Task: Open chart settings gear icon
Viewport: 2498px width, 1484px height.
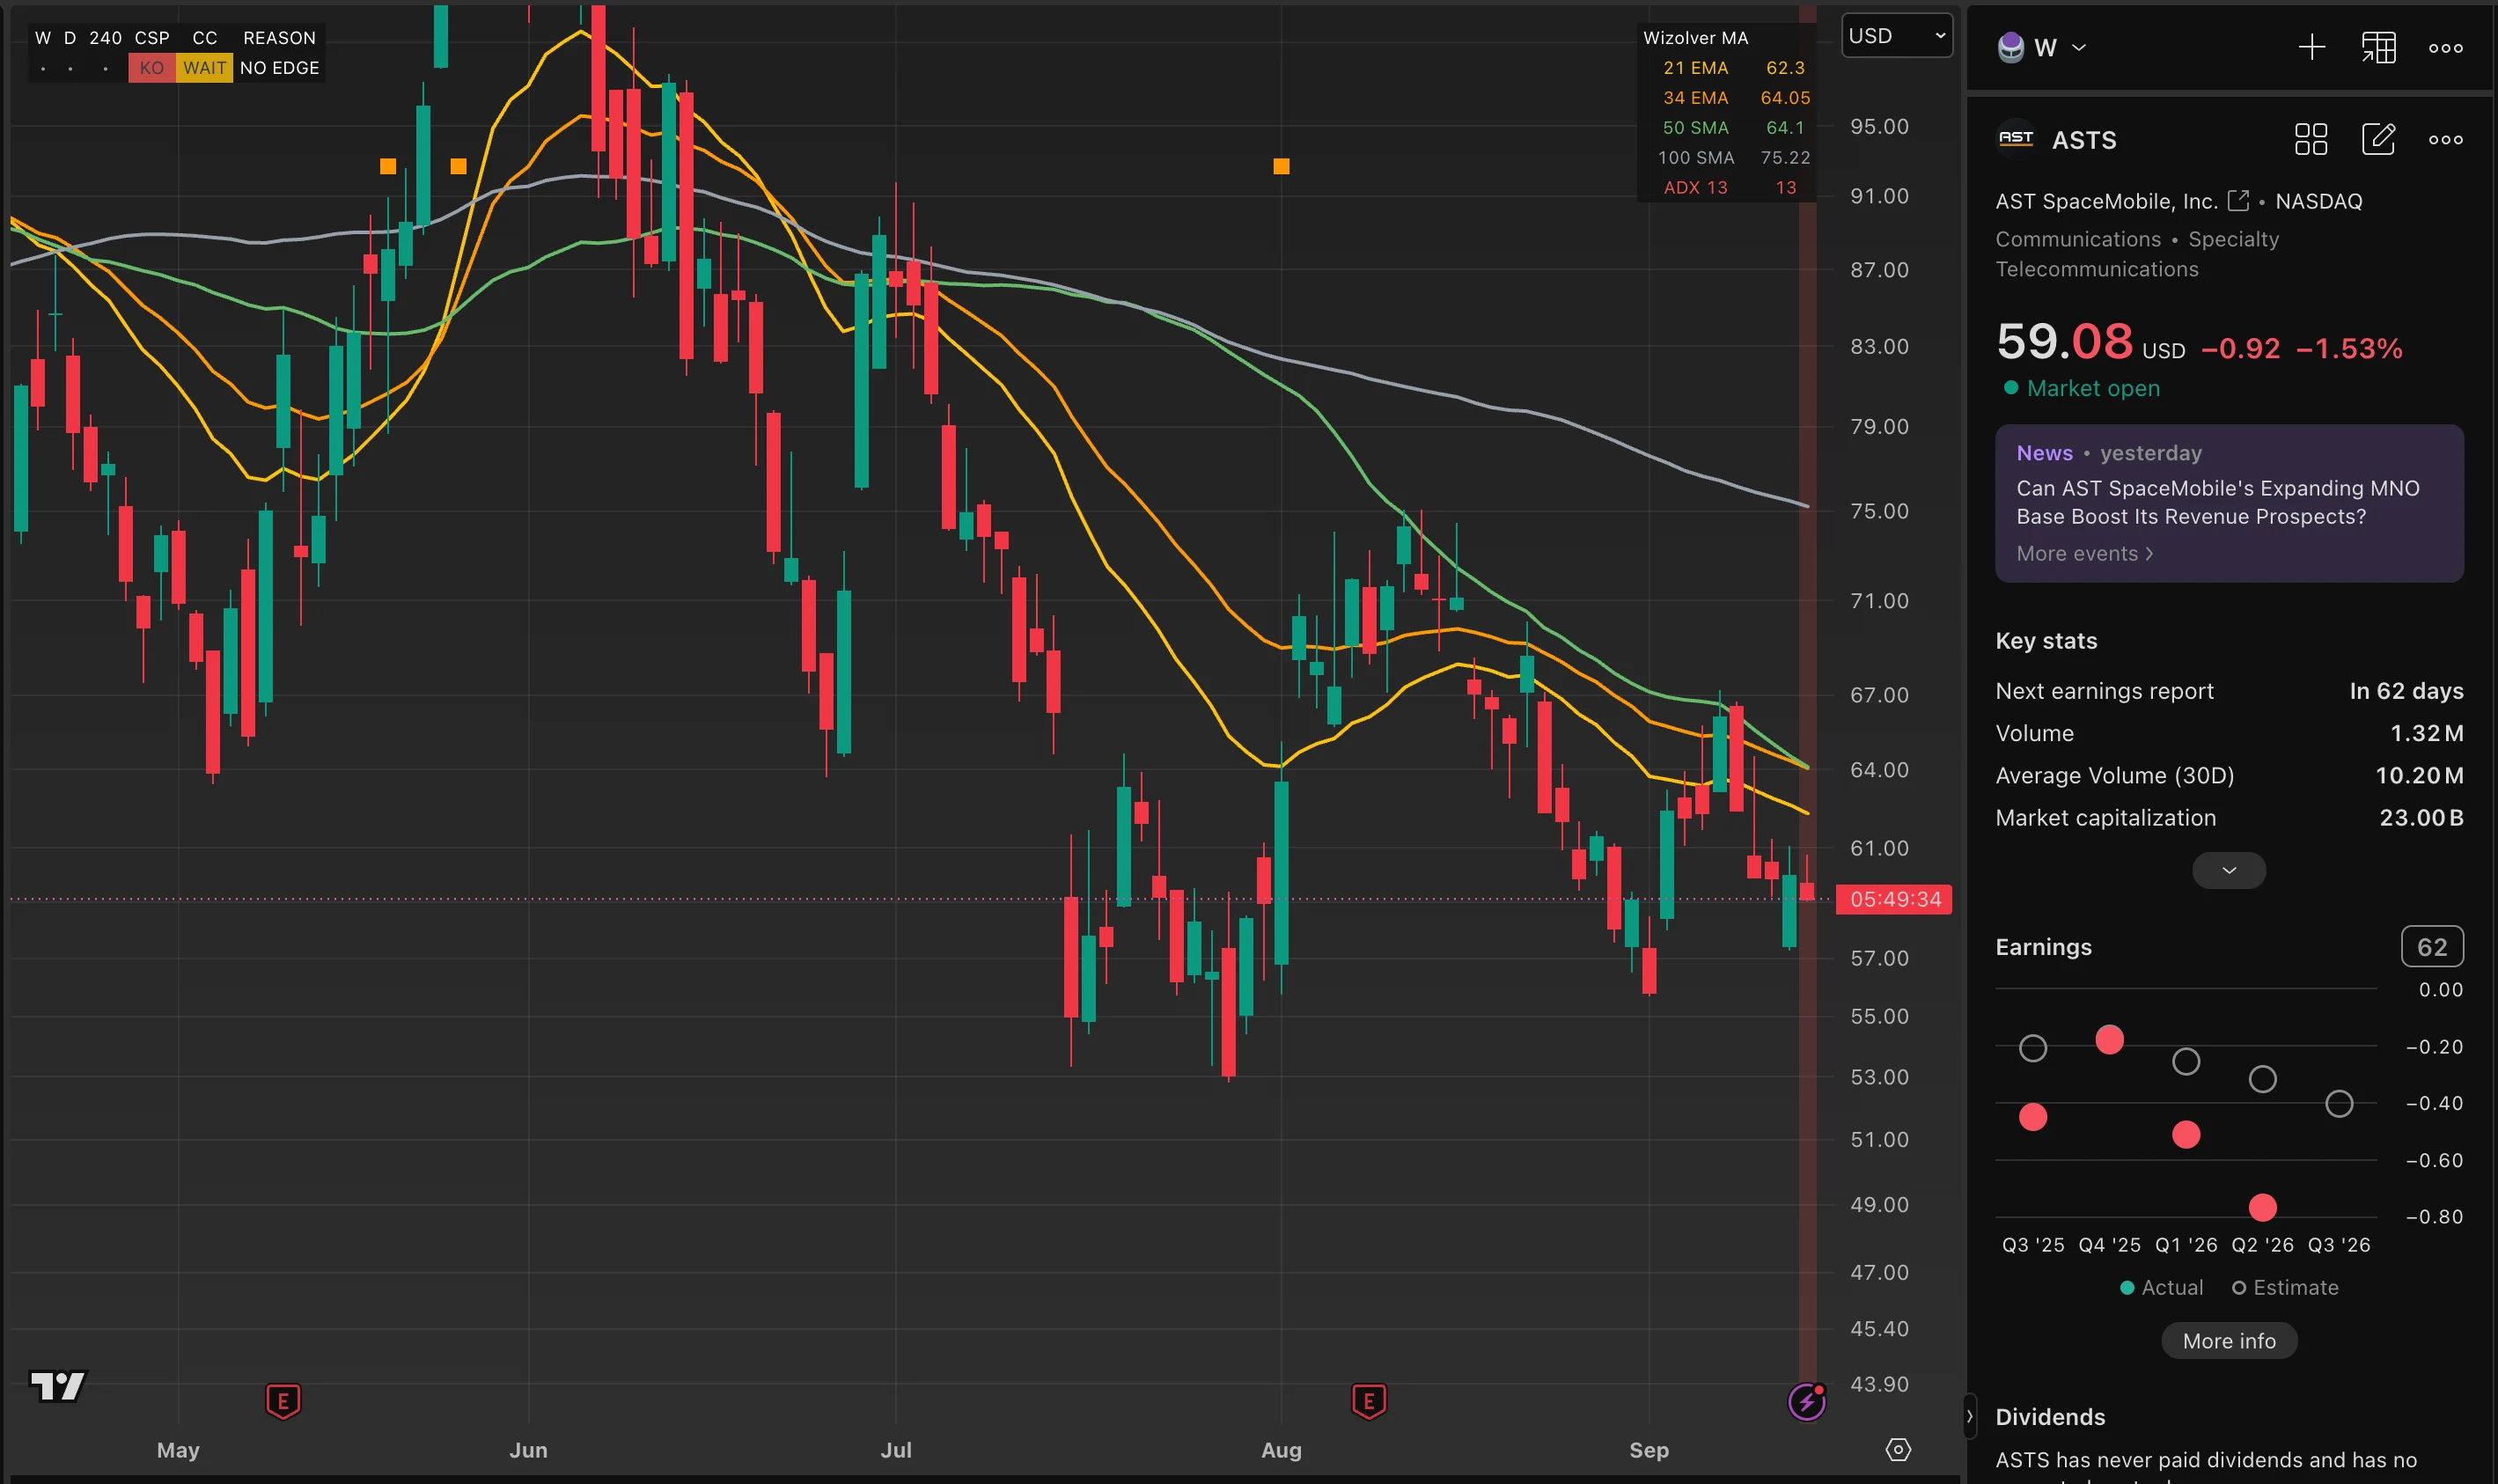Action: click(x=1898, y=1449)
